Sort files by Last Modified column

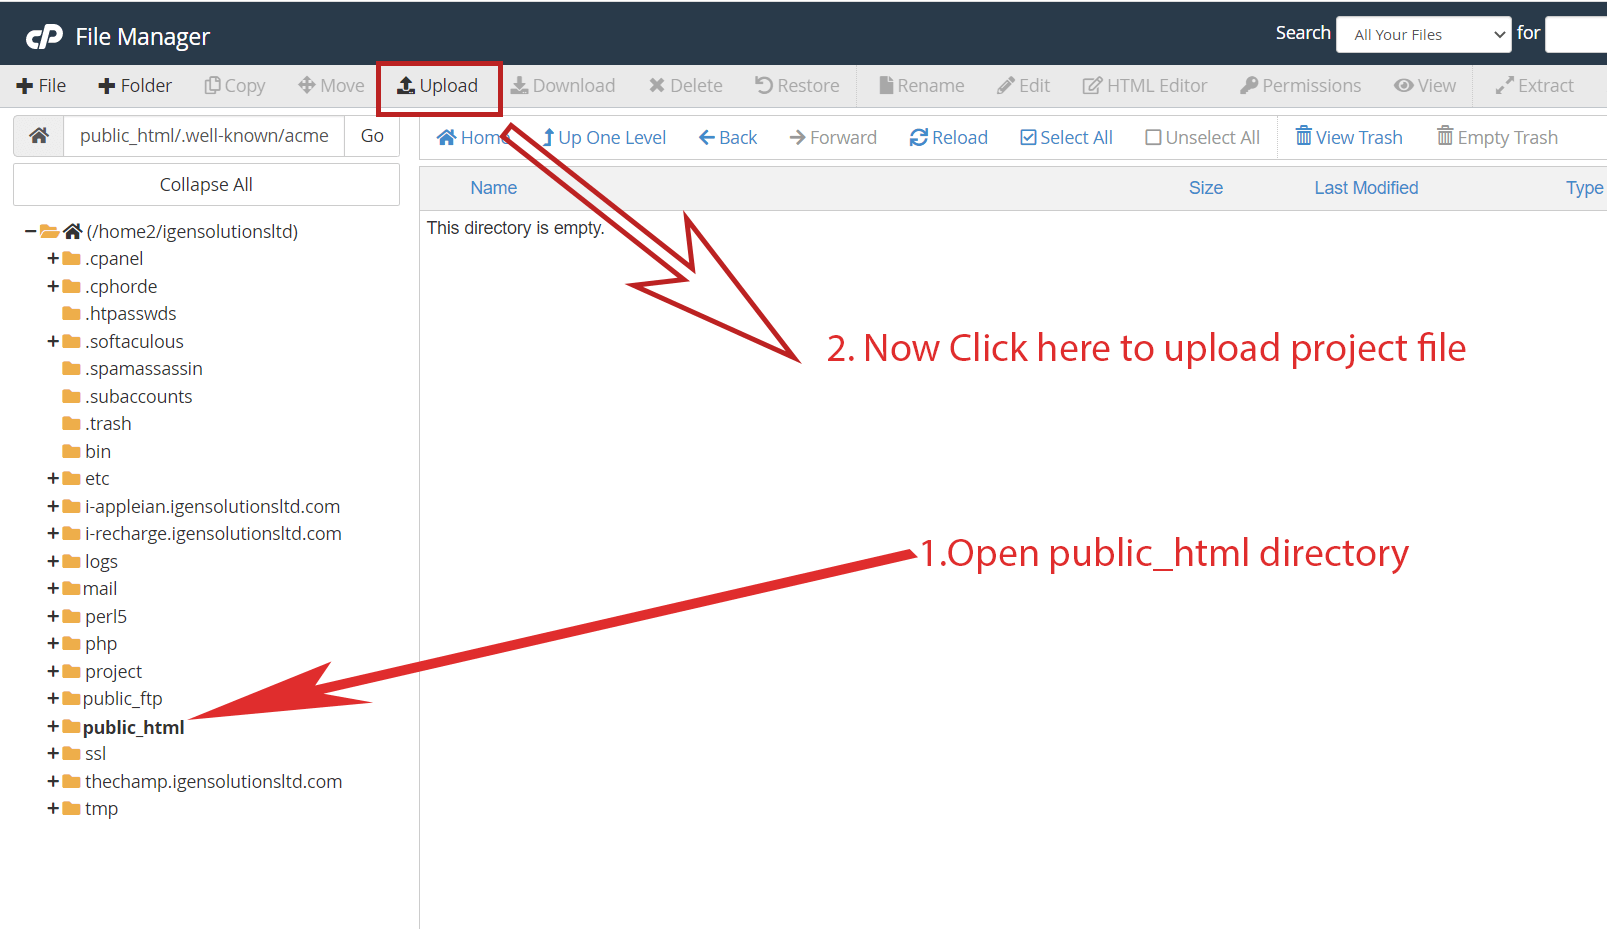(x=1365, y=188)
